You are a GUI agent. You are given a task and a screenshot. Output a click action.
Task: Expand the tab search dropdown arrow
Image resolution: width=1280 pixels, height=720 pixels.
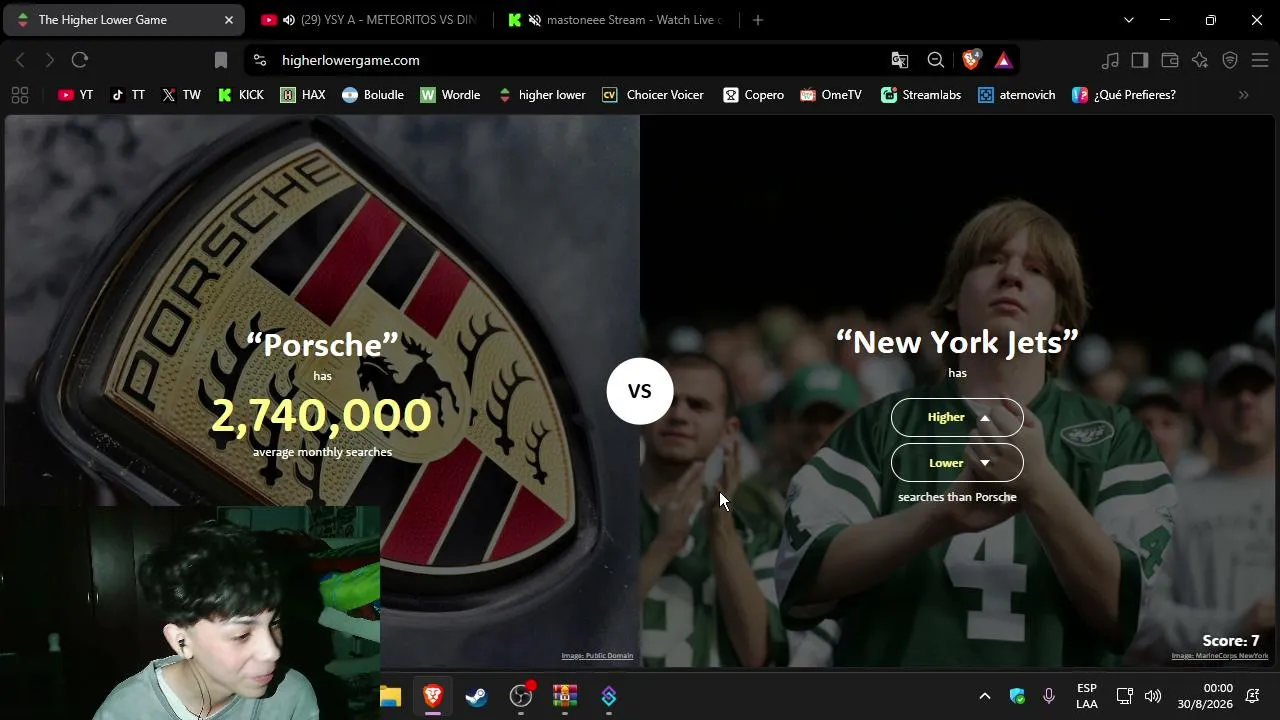point(1129,20)
